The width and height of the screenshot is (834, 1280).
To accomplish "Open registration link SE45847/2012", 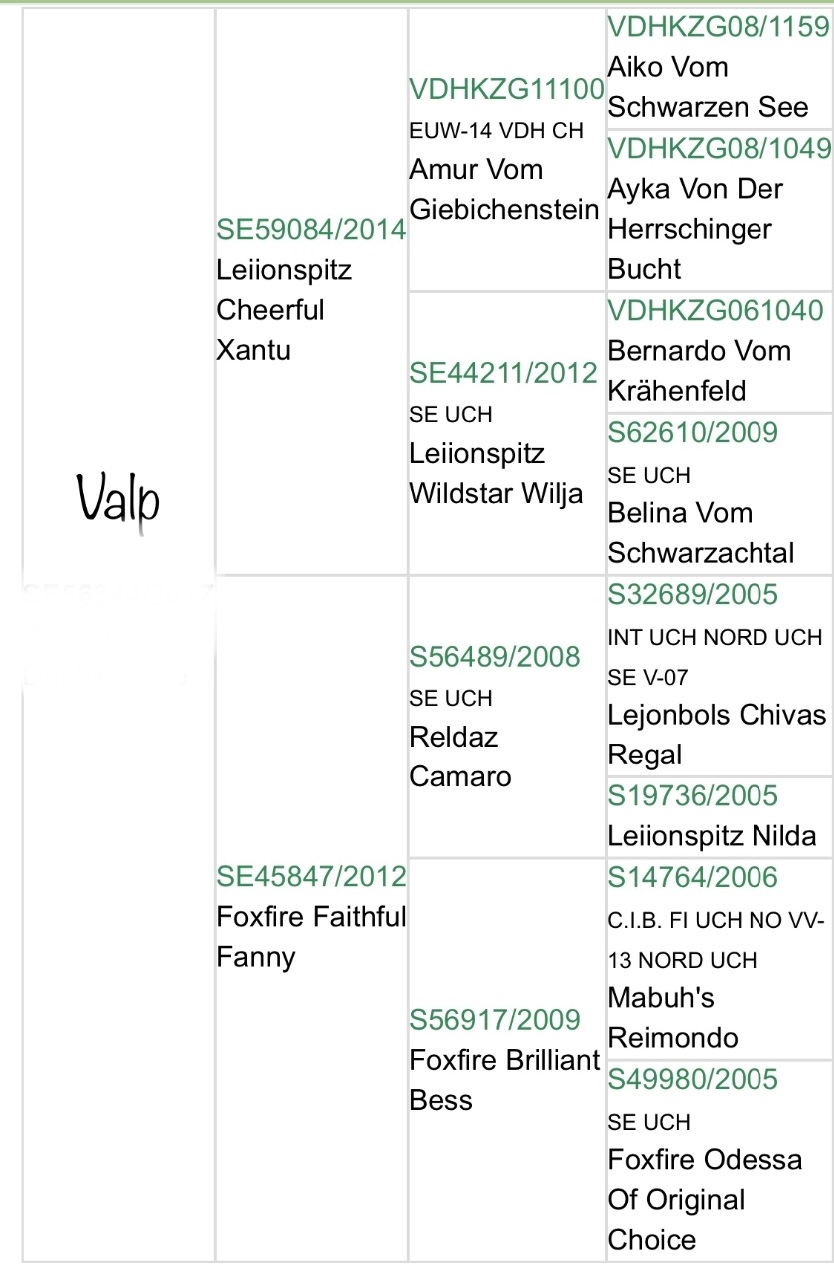I will tap(311, 876).
